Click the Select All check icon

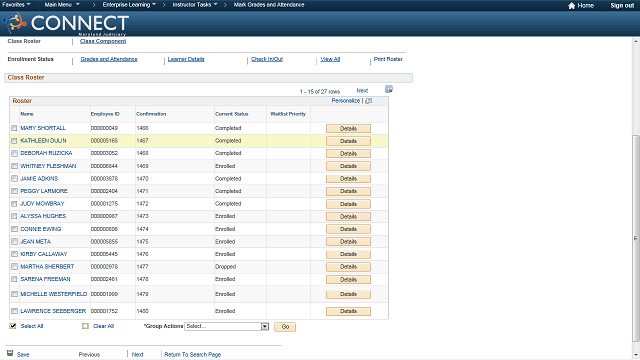point(13,326)
